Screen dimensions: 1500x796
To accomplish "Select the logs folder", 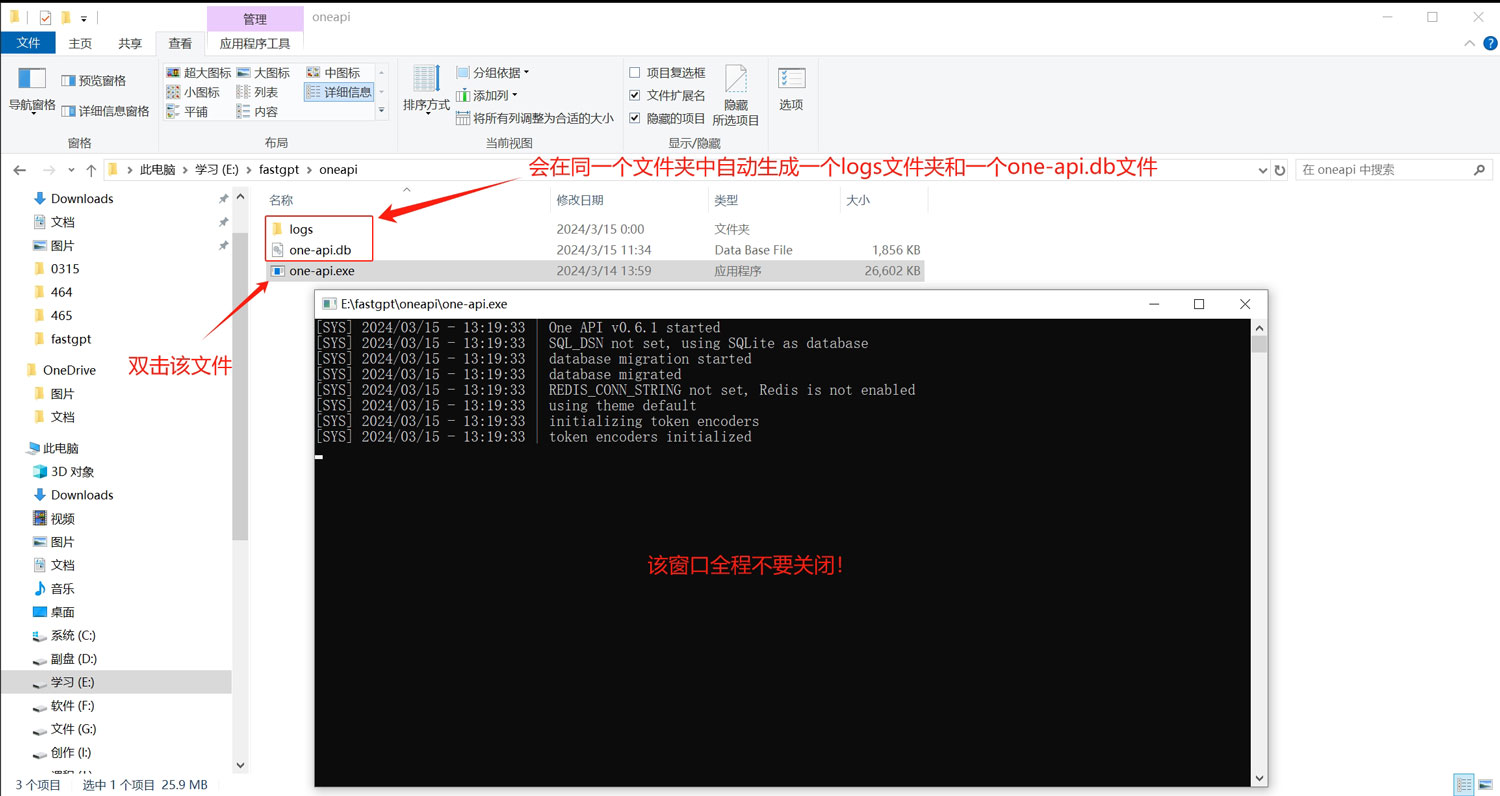I will click(x=301, y=229).
